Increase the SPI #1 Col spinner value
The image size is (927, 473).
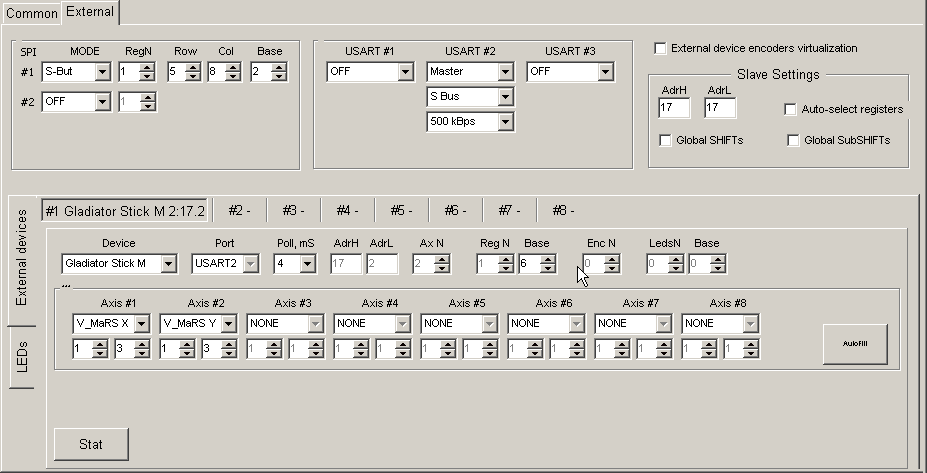(232, 68)
